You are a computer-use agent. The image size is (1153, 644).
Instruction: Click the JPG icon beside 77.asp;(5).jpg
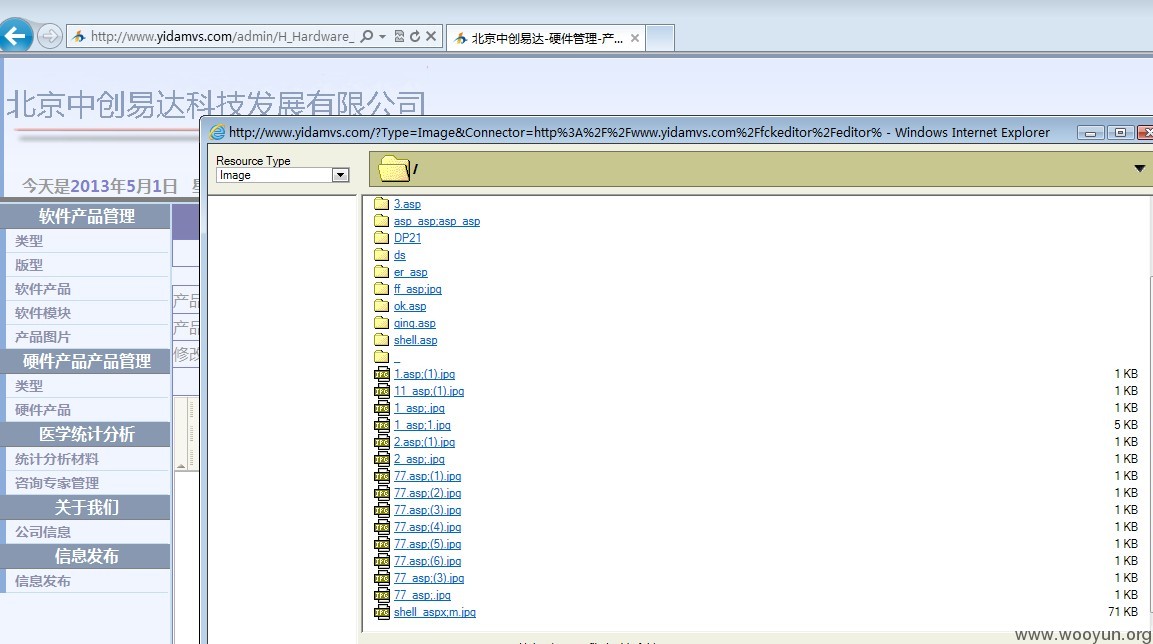382,544
